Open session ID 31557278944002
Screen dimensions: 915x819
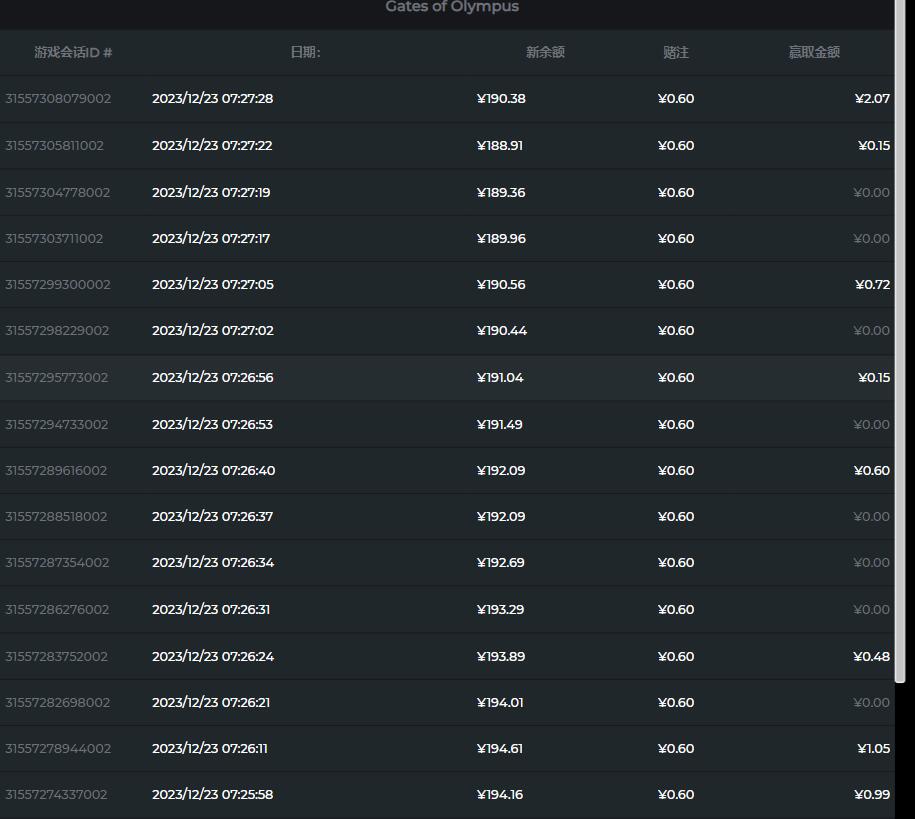pos(58,749)
